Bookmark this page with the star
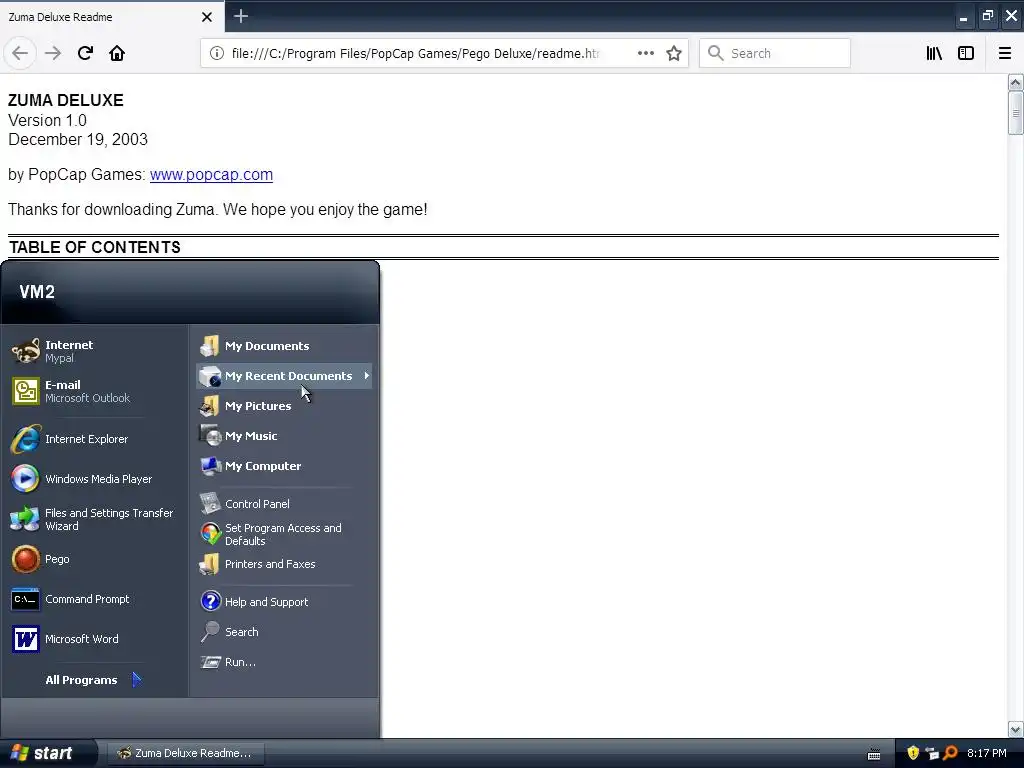The image size is (1024, 768). point(674,53)
